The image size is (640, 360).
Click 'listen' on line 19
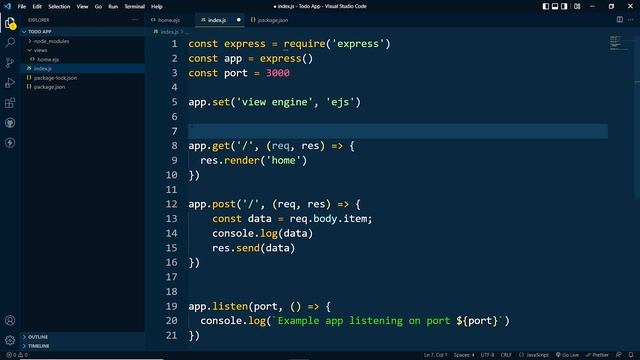pyautogui.click(x=230, y=307)
